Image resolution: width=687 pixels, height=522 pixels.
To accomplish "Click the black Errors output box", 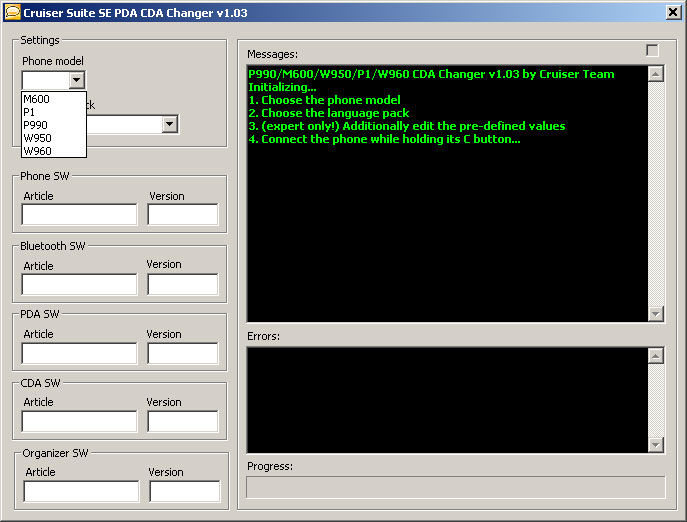I will point(447,400).
